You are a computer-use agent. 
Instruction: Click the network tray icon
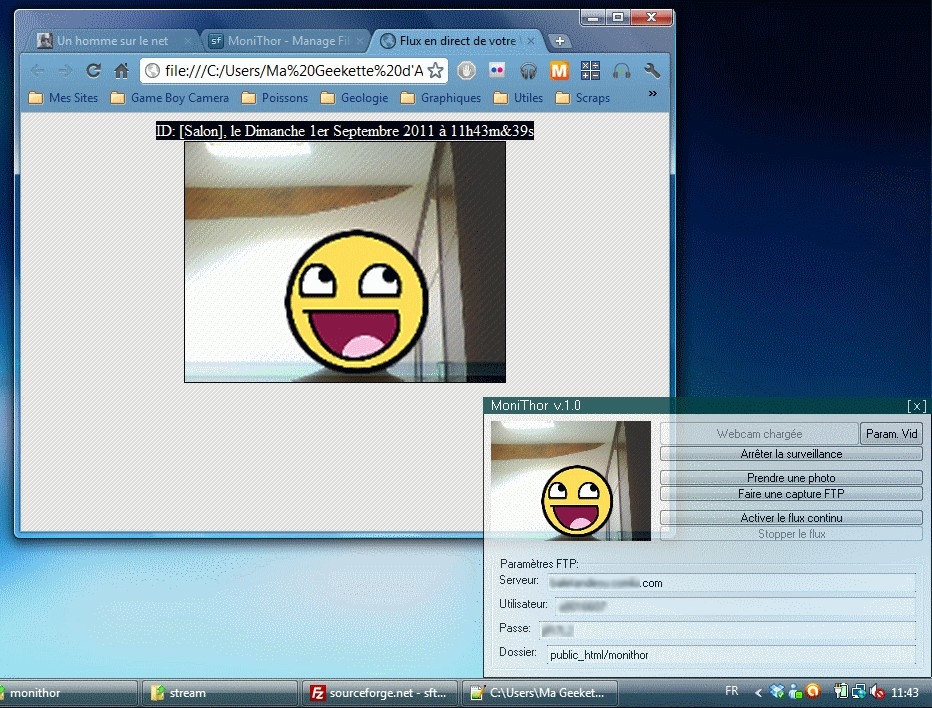858,692
